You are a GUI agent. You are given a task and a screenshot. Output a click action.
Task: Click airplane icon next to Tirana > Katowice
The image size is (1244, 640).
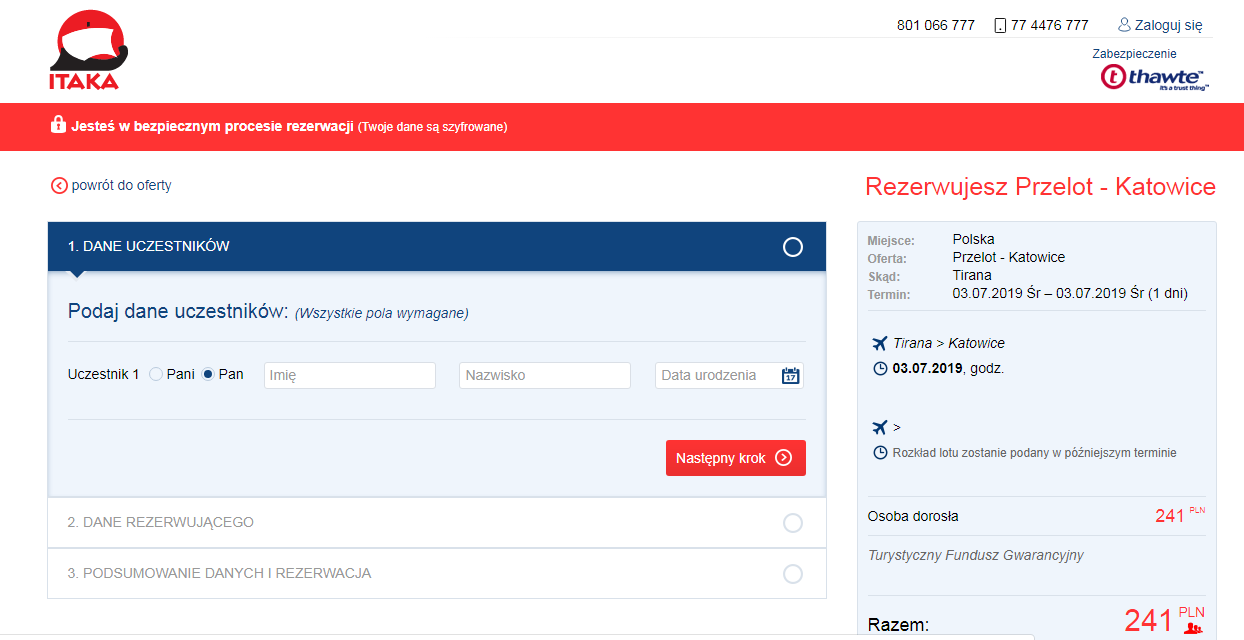880,343
